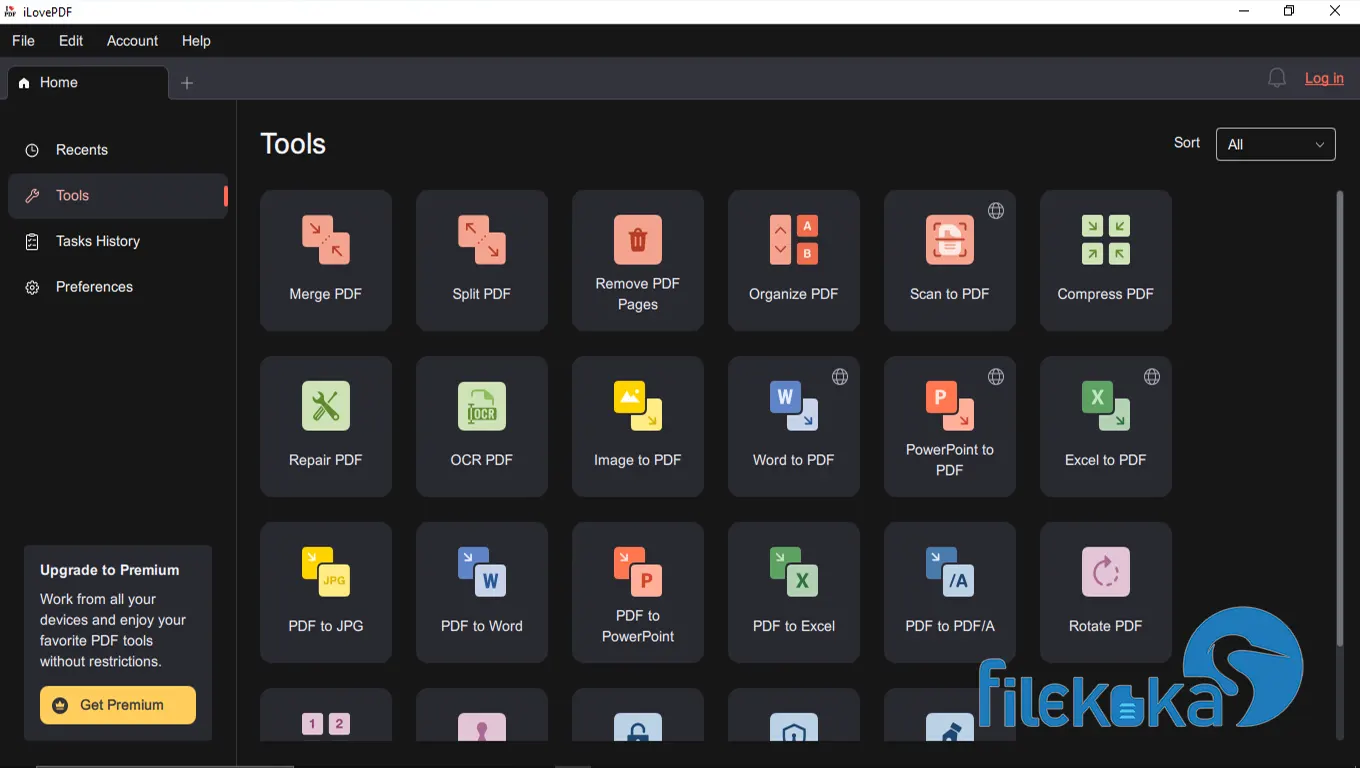The width and height of the screenshot is (1360, 768).
Task: Open the Compress PDF tool
Action: point(1106,260)
